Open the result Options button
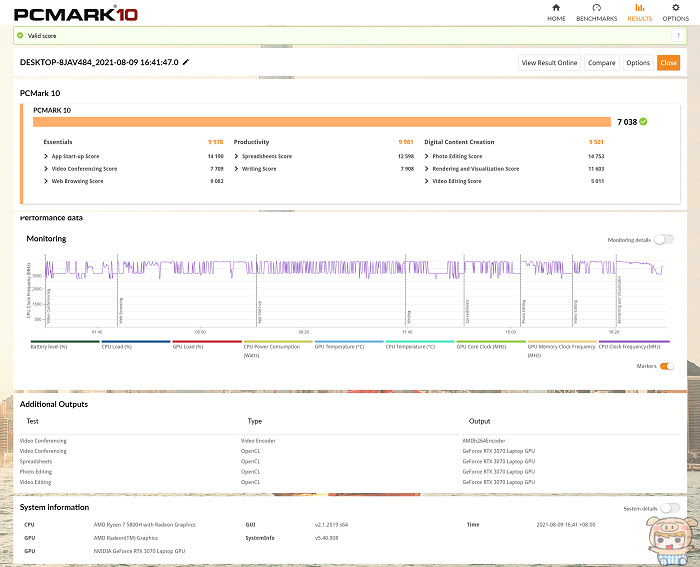The width and height of the screenshot is (700, 567). click(x=638, y=63)
